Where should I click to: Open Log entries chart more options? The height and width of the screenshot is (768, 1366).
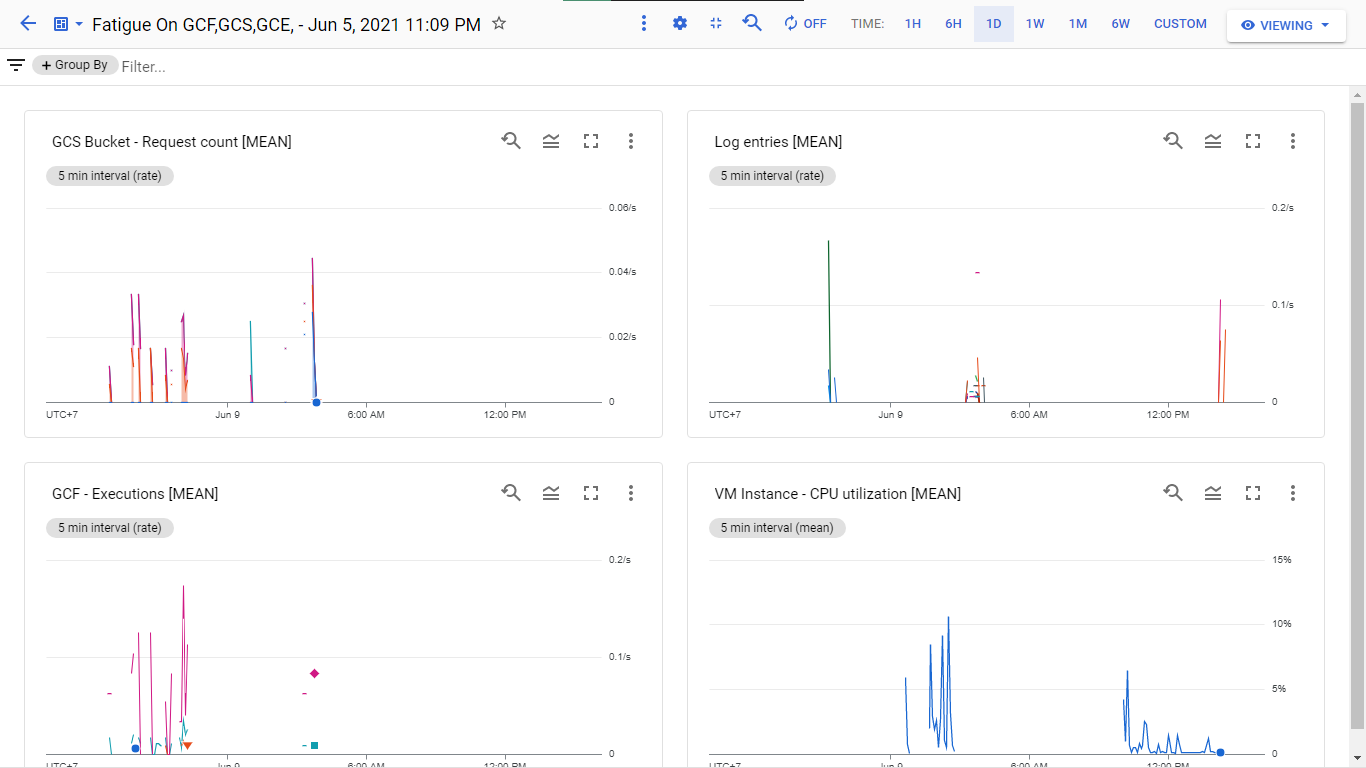click(1293, 141)
